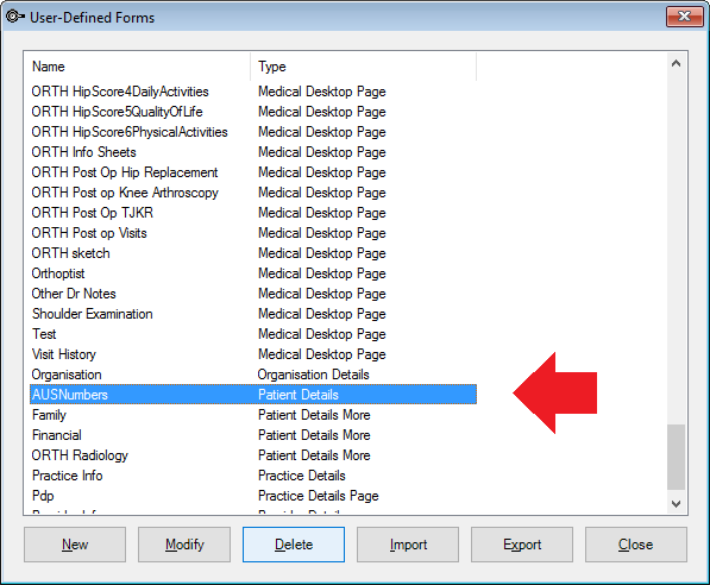Viewport: 710px width, 585px height.
Task: Click the vertical scrollbar thumb
Action: click(x=676, y=457)
